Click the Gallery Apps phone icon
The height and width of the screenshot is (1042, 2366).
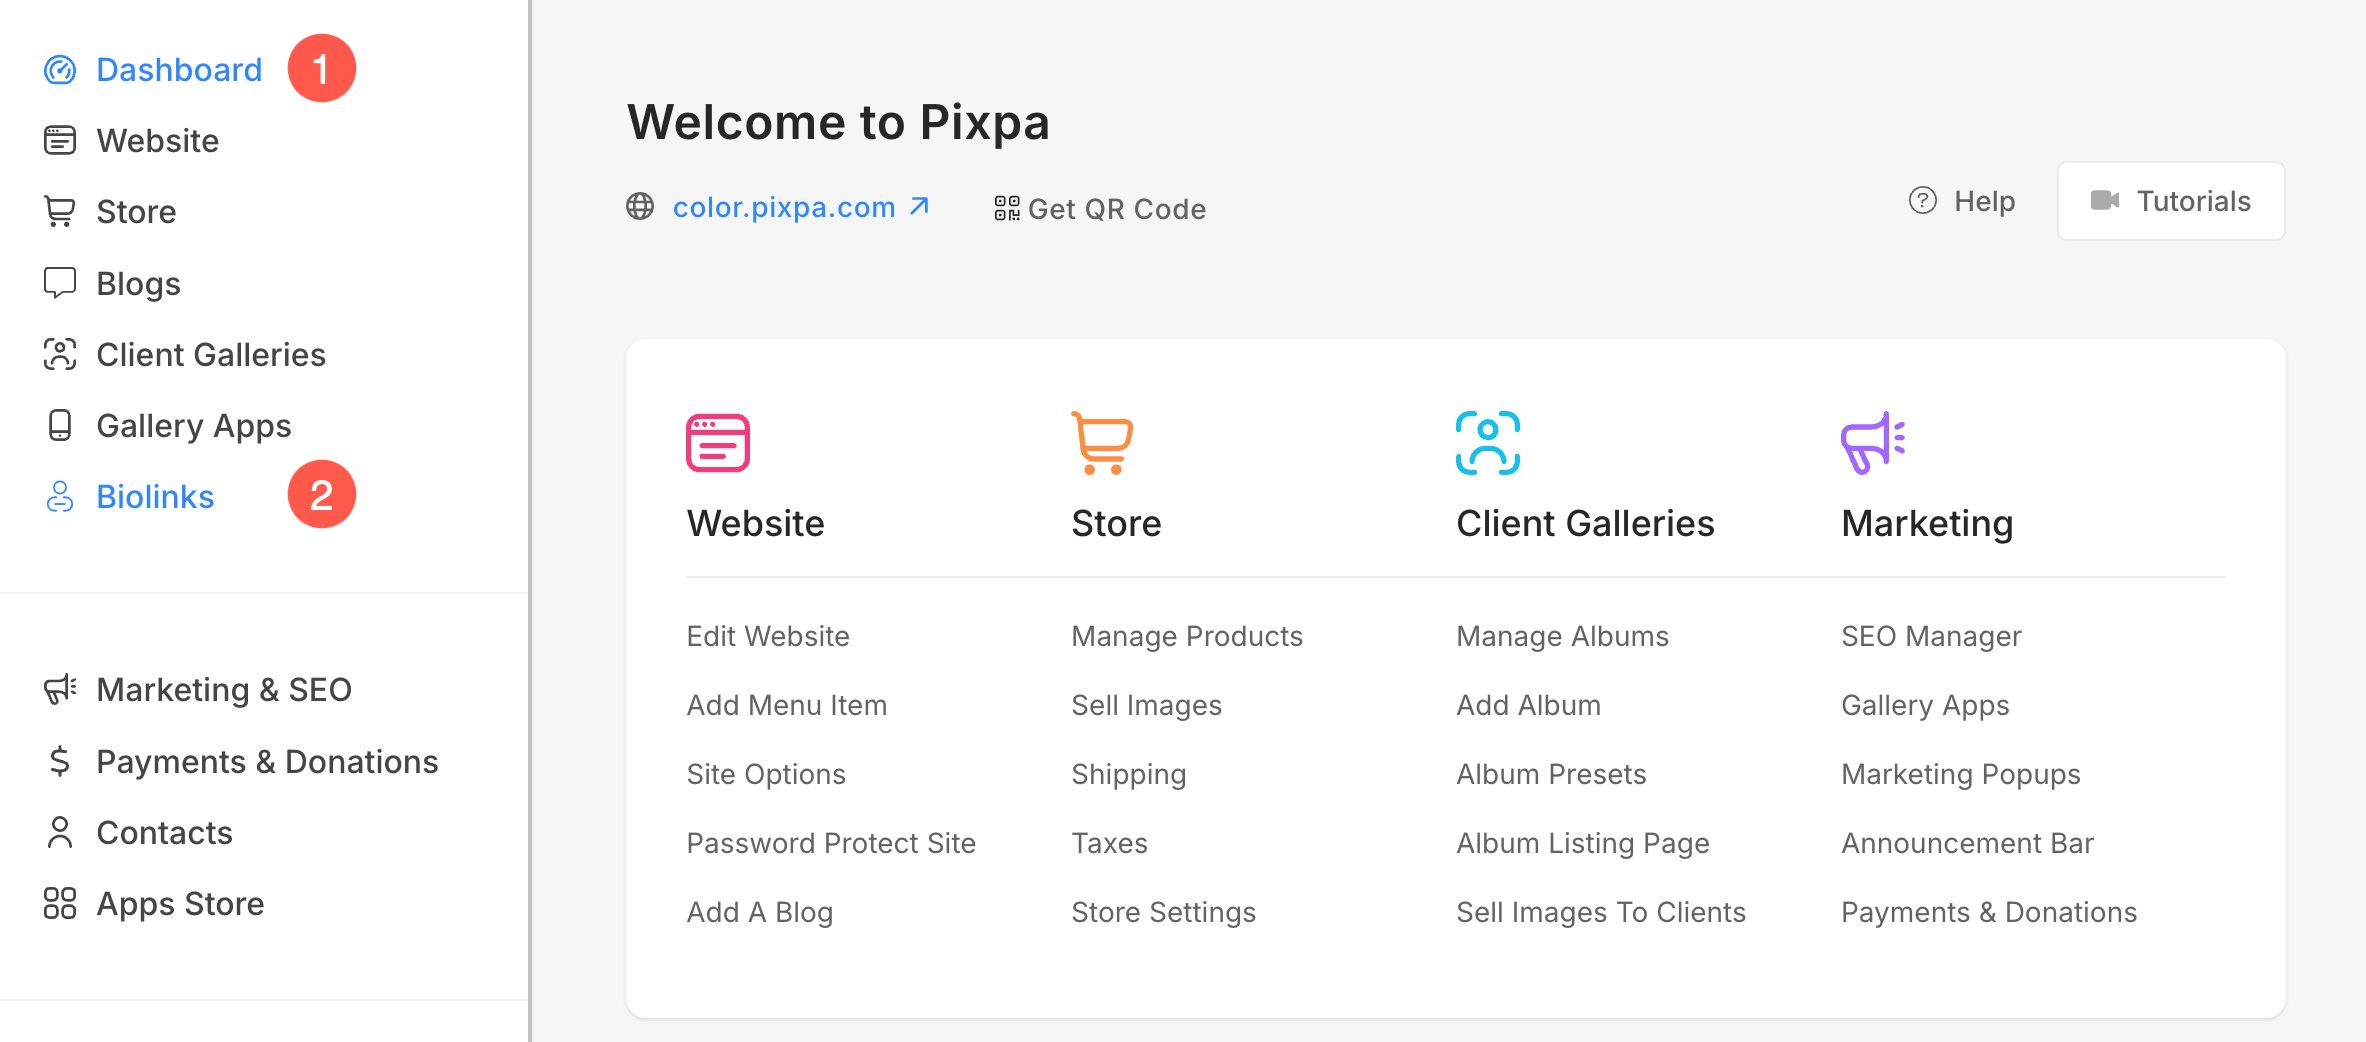[60, 425]
